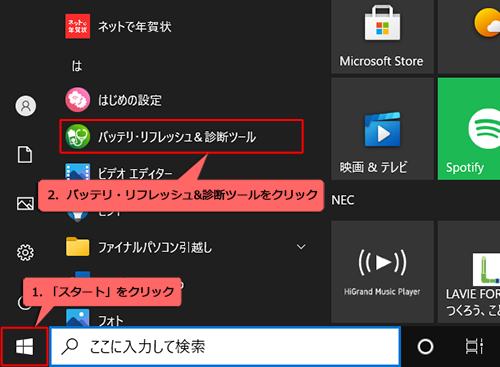Open 映画 & テレビ tile

382,129
